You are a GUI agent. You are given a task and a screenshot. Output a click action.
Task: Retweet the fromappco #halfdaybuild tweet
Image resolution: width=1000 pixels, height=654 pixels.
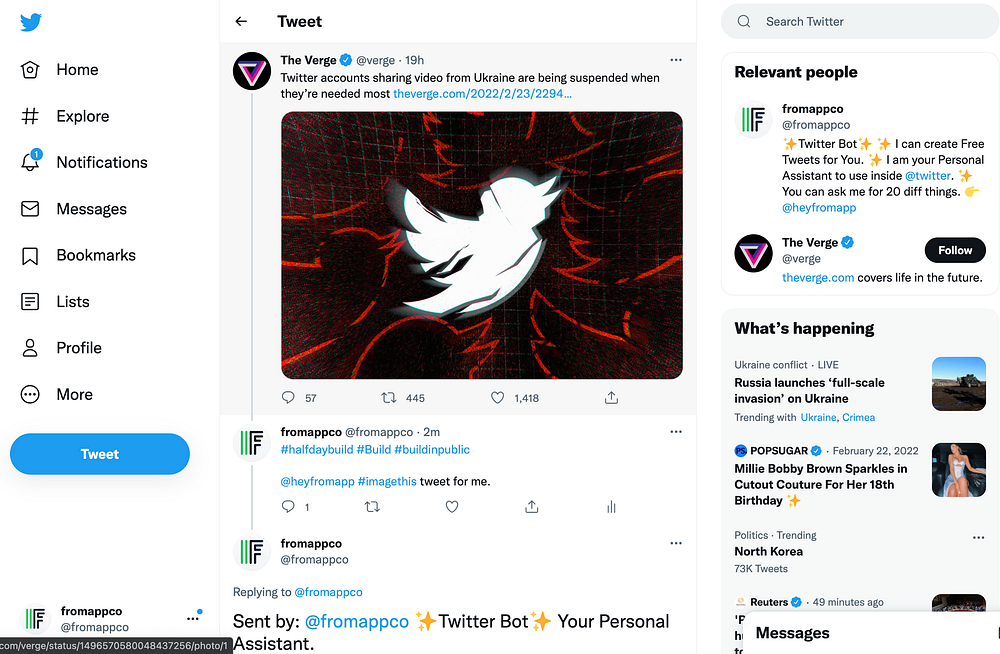pos(372,507)
